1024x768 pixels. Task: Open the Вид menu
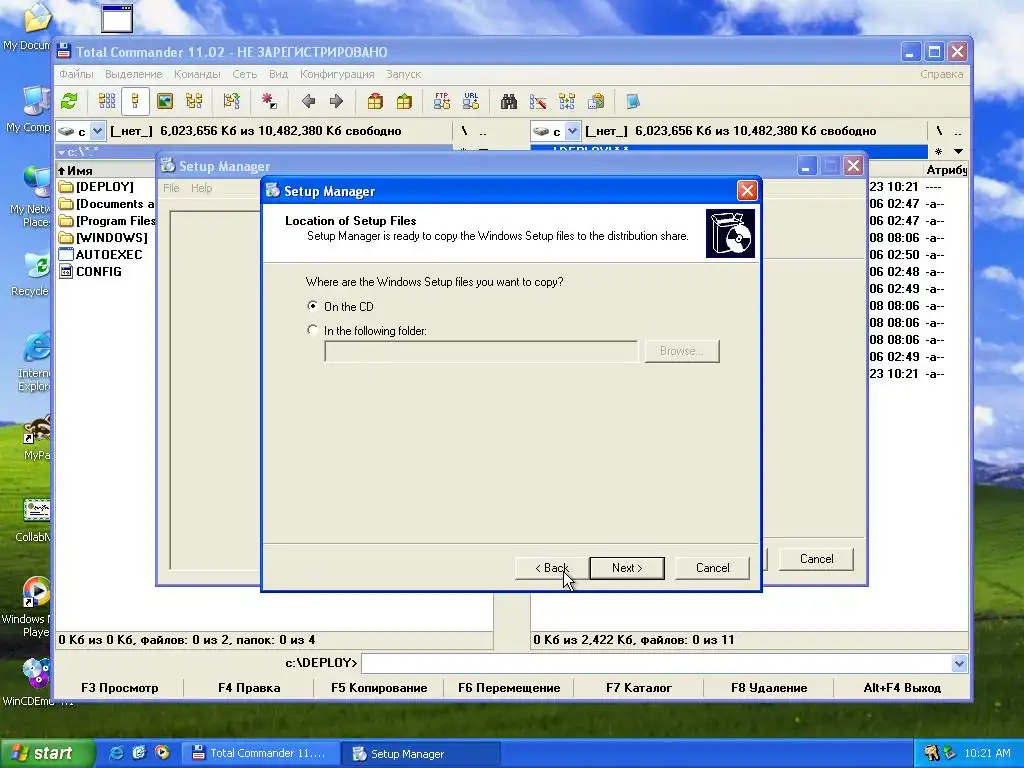(278, 74)
